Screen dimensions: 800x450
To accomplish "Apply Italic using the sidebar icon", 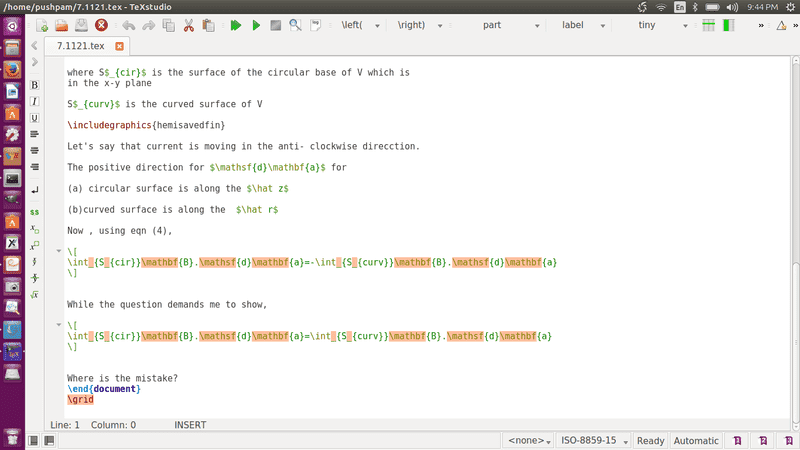I will pos(35,101).
